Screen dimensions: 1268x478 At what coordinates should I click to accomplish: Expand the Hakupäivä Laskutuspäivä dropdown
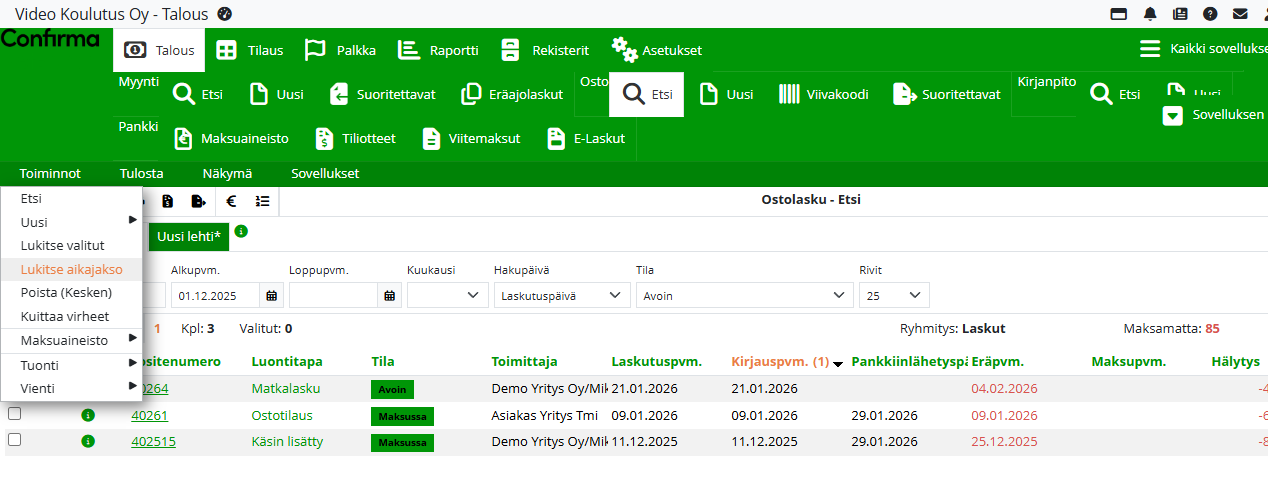[562, 296]
